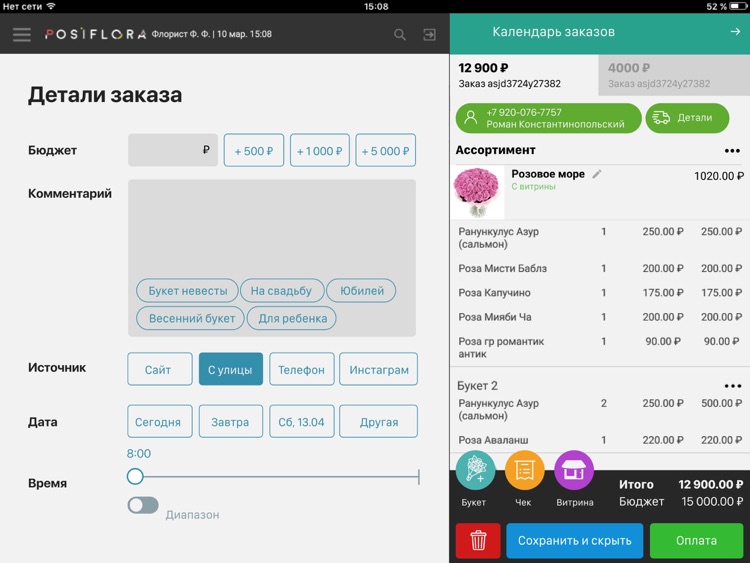Choose Другая date option
Image resolution: width=750 pixels, height=563 pixels.
[x=378, y=421]
